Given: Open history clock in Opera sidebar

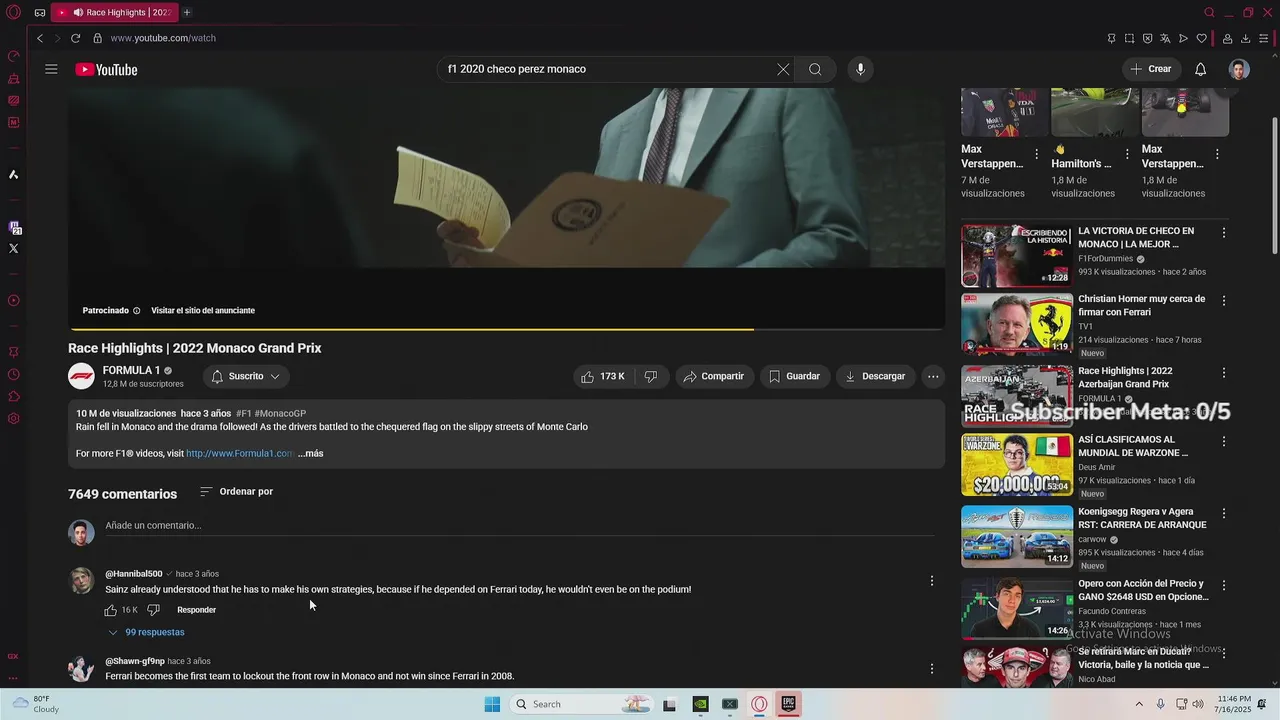Looking at the screenshot, I should (x=13, y=374).
